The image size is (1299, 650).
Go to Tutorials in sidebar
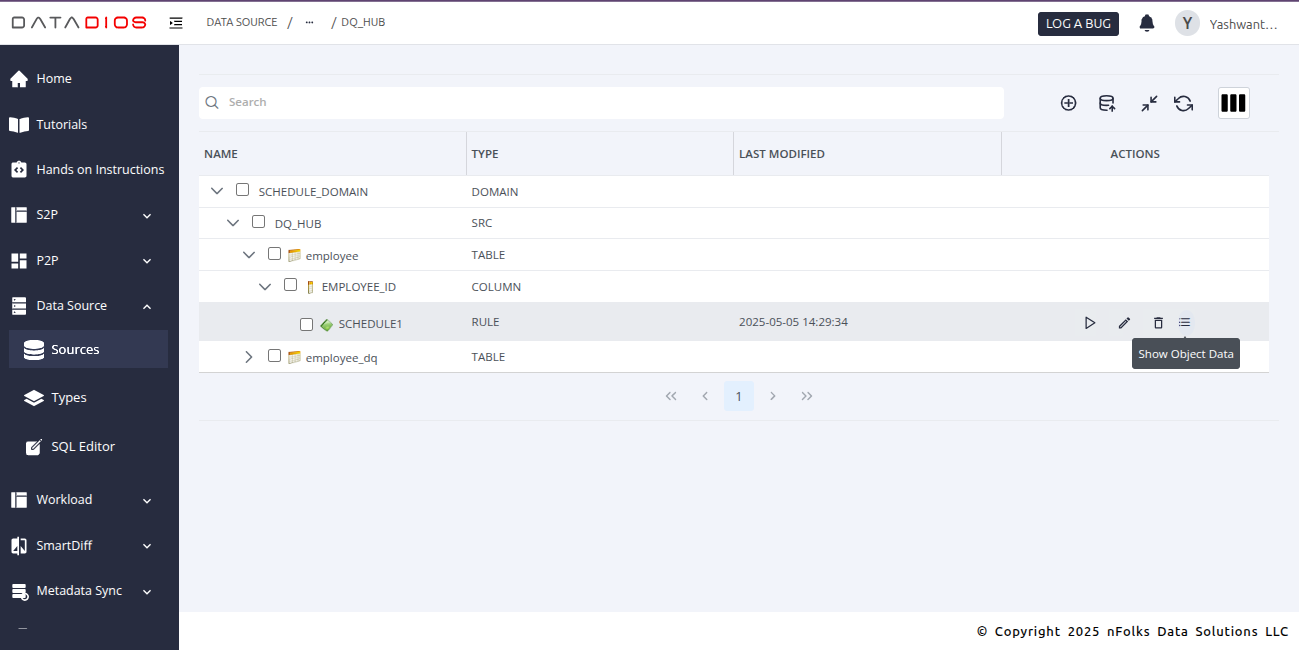62,125
